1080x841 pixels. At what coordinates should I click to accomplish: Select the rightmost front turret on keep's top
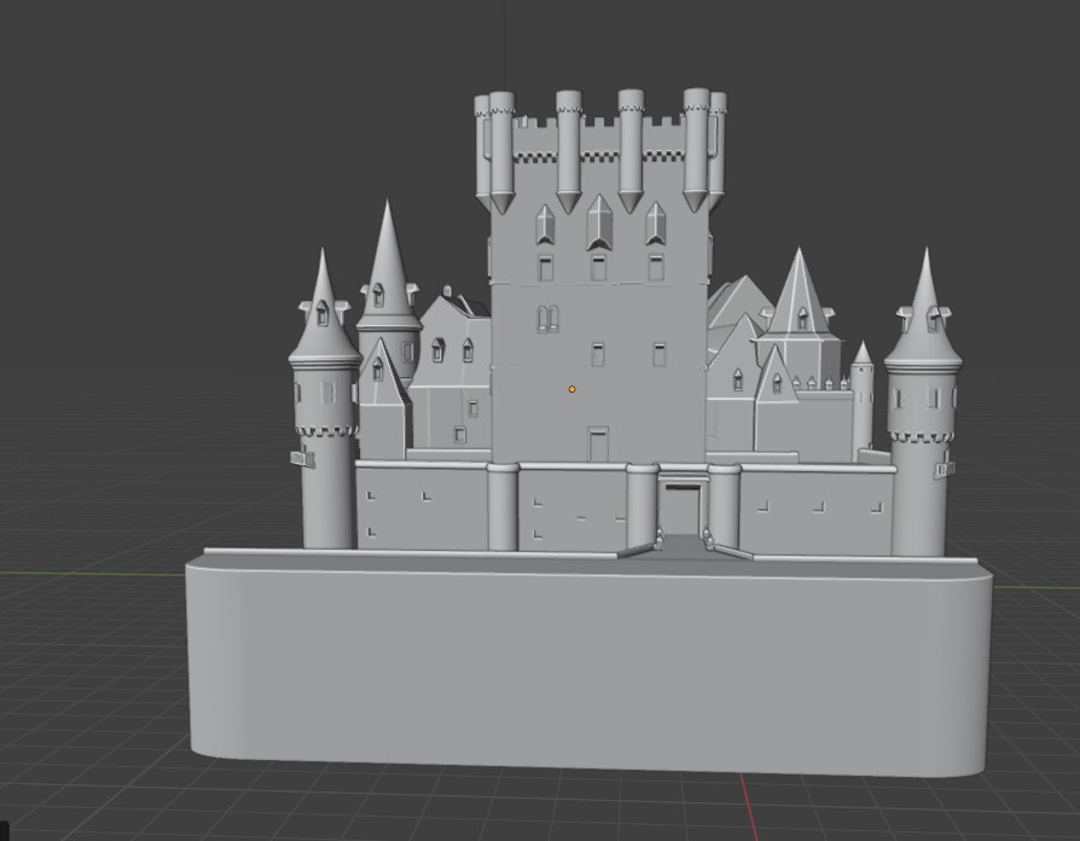click(x=696, y=148)
